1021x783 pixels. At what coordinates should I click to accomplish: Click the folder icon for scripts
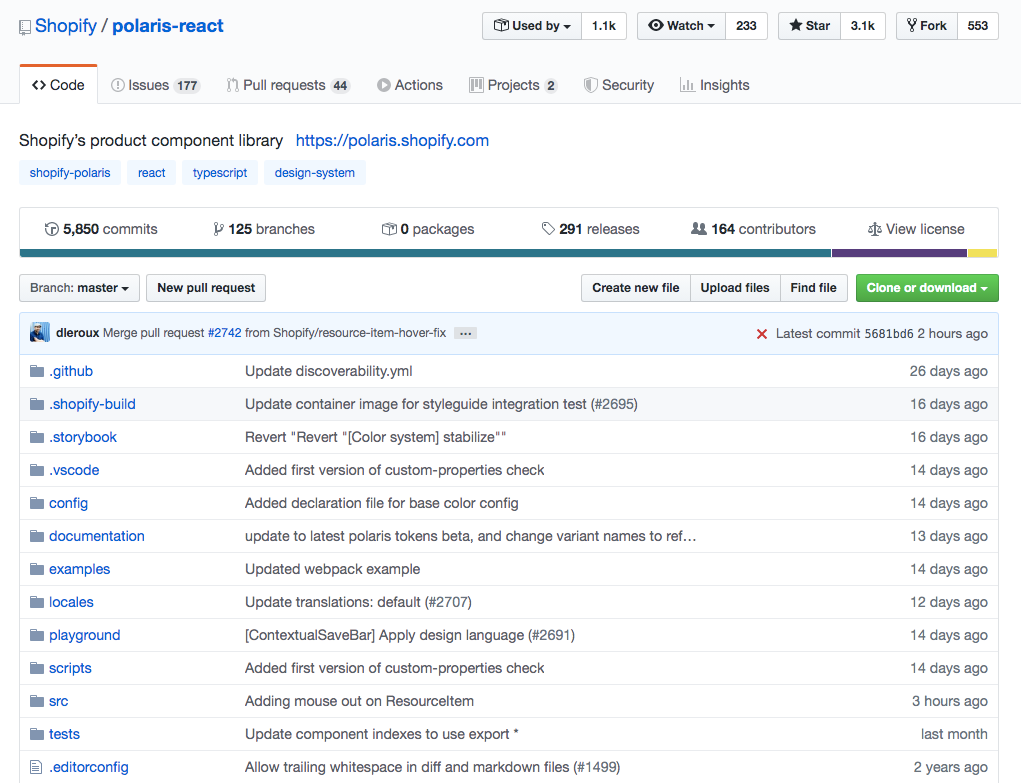(x=37, y=668)
